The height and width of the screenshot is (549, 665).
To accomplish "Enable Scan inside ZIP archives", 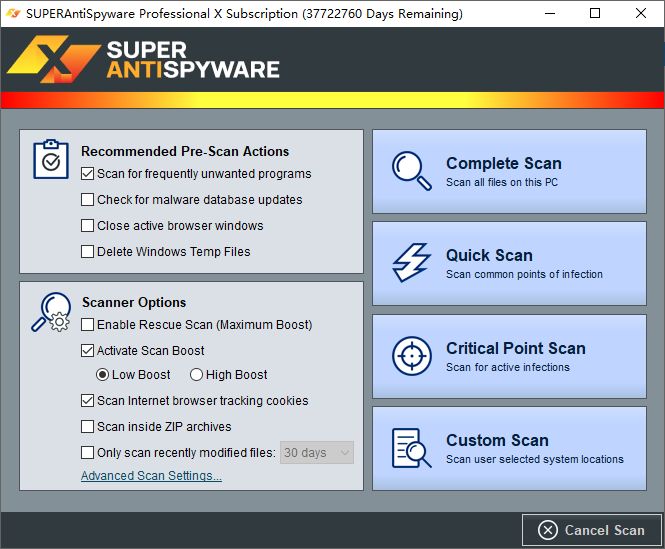I will pos(87,426).
